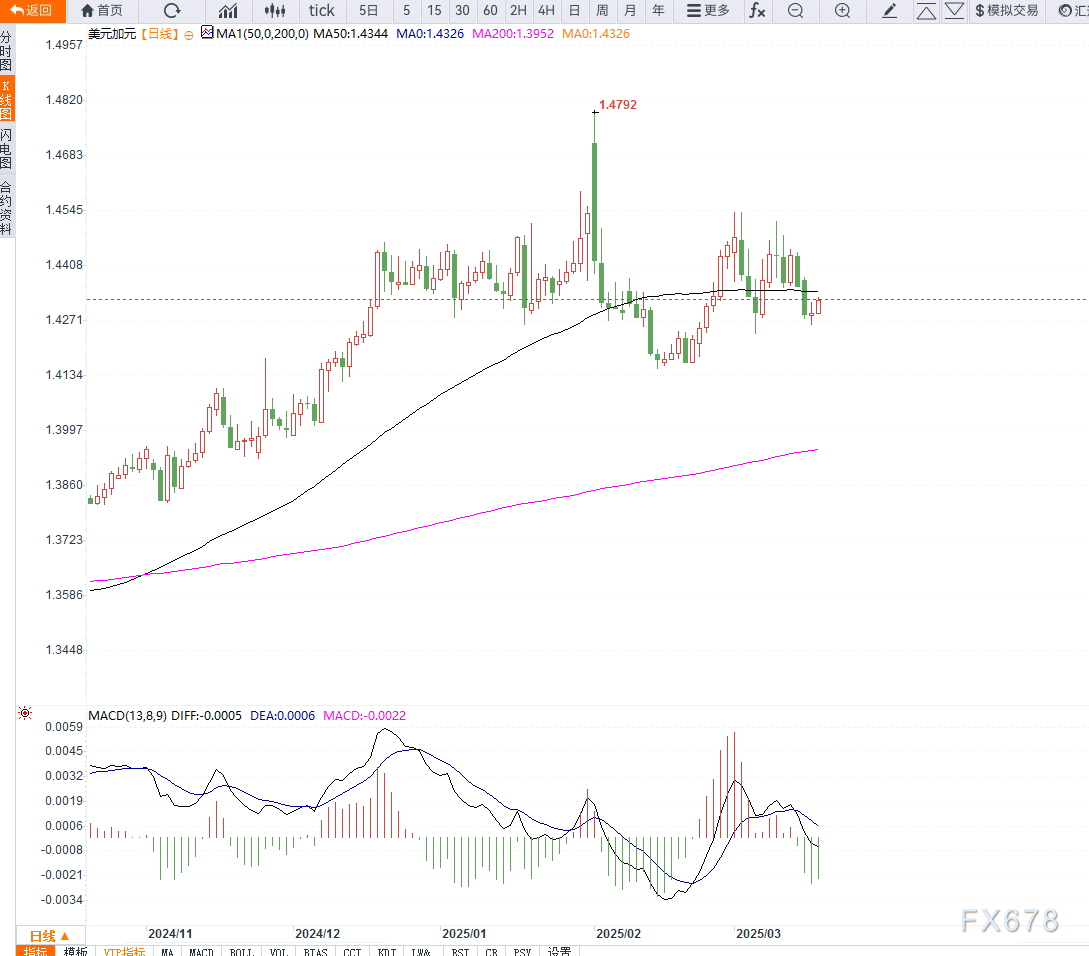Click the orange circle icon beside 日线

(189, 35)
